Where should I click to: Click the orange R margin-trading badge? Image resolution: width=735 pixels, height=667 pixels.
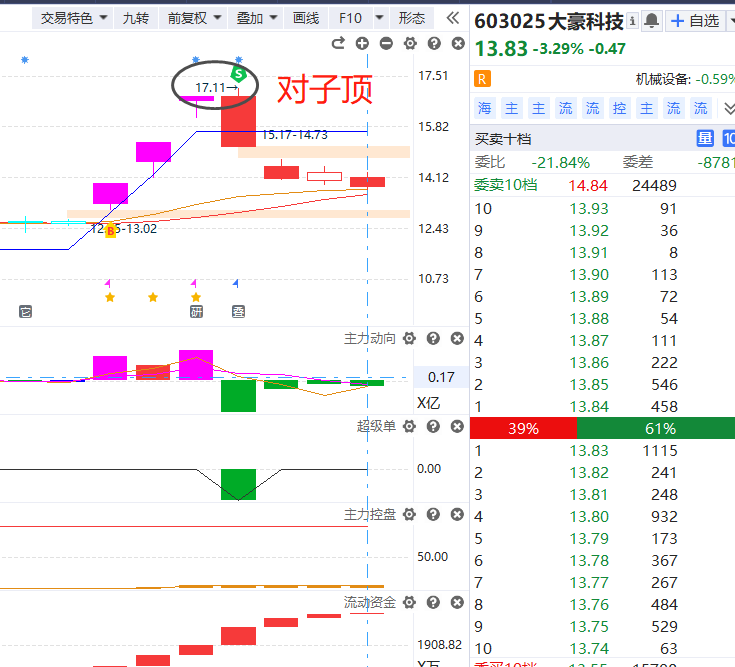pos(482,79)
